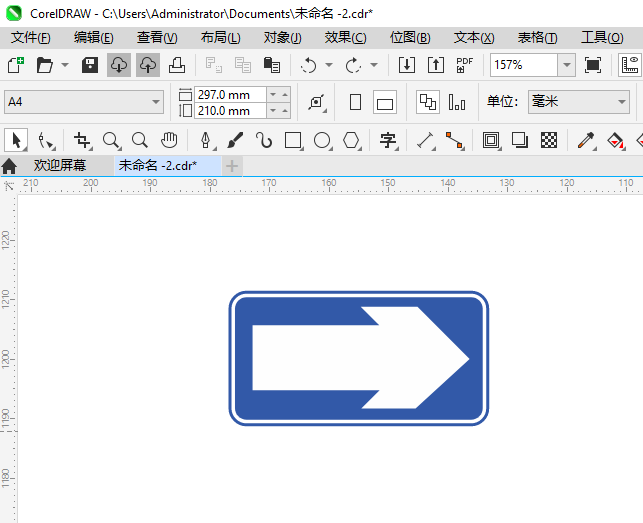Open the zoom level 157% dropdown

(566, 65)
